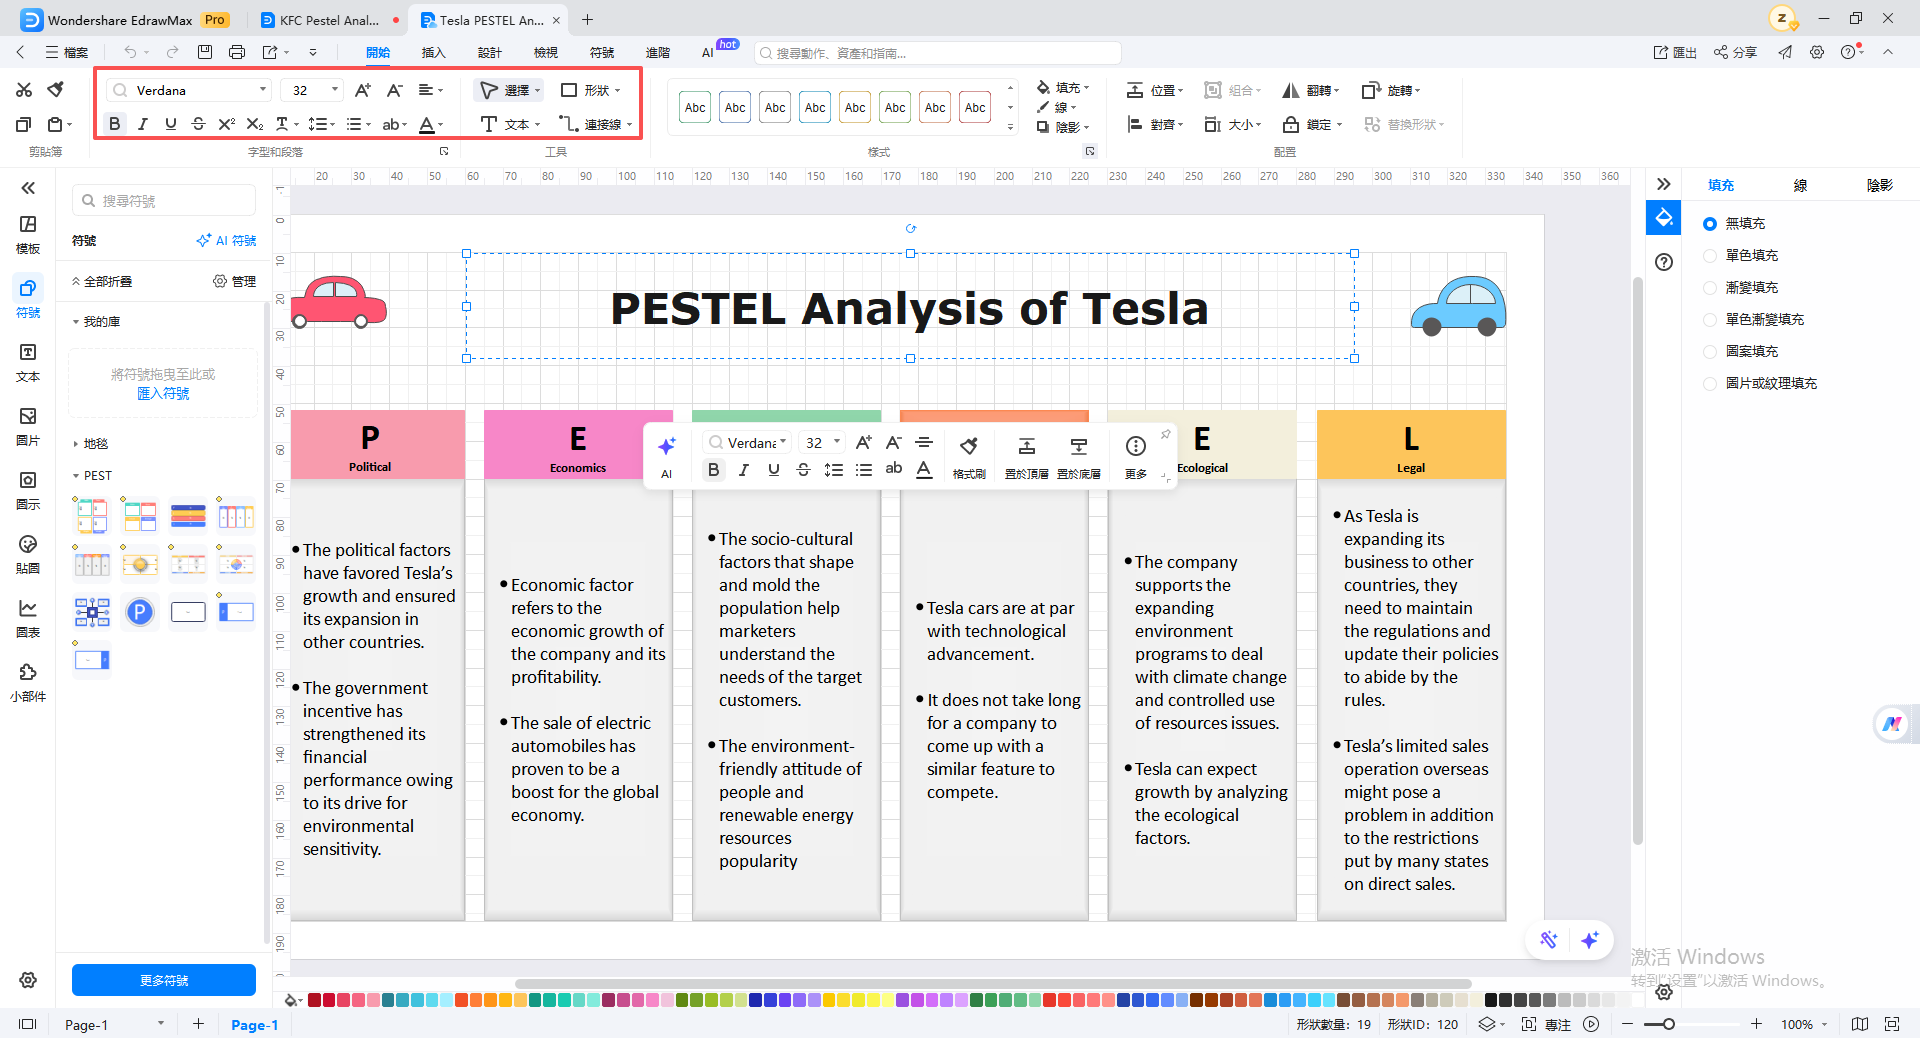
Task: Click 全部折疊 collapse all in symbols panel
Action: [102, 282]
